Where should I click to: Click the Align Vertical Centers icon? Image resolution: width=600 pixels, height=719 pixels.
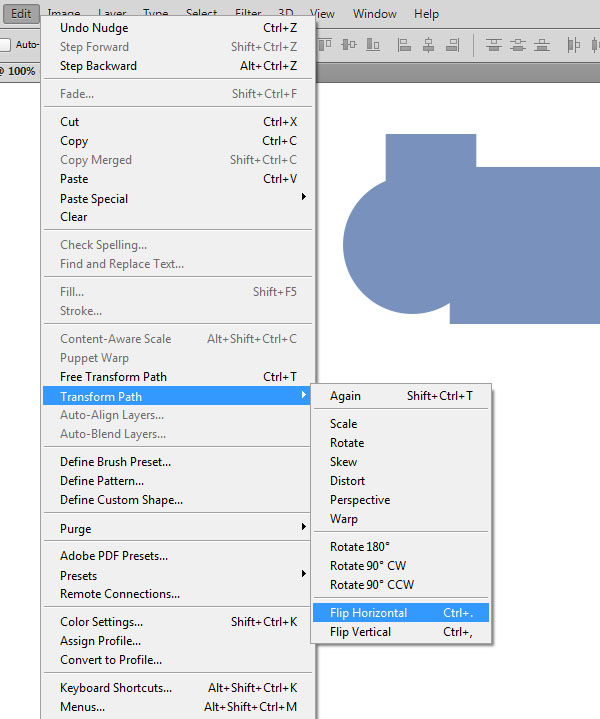pos(350,44)
